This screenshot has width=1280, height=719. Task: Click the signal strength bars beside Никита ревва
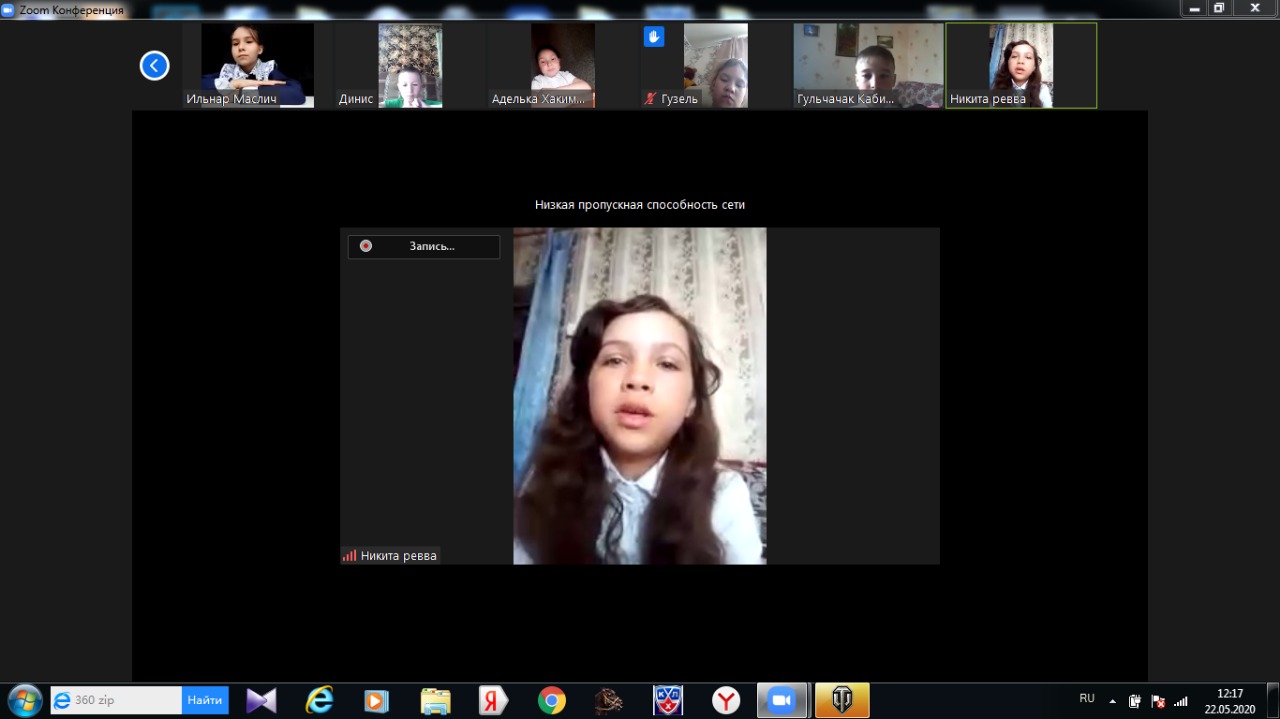[349, 556]
